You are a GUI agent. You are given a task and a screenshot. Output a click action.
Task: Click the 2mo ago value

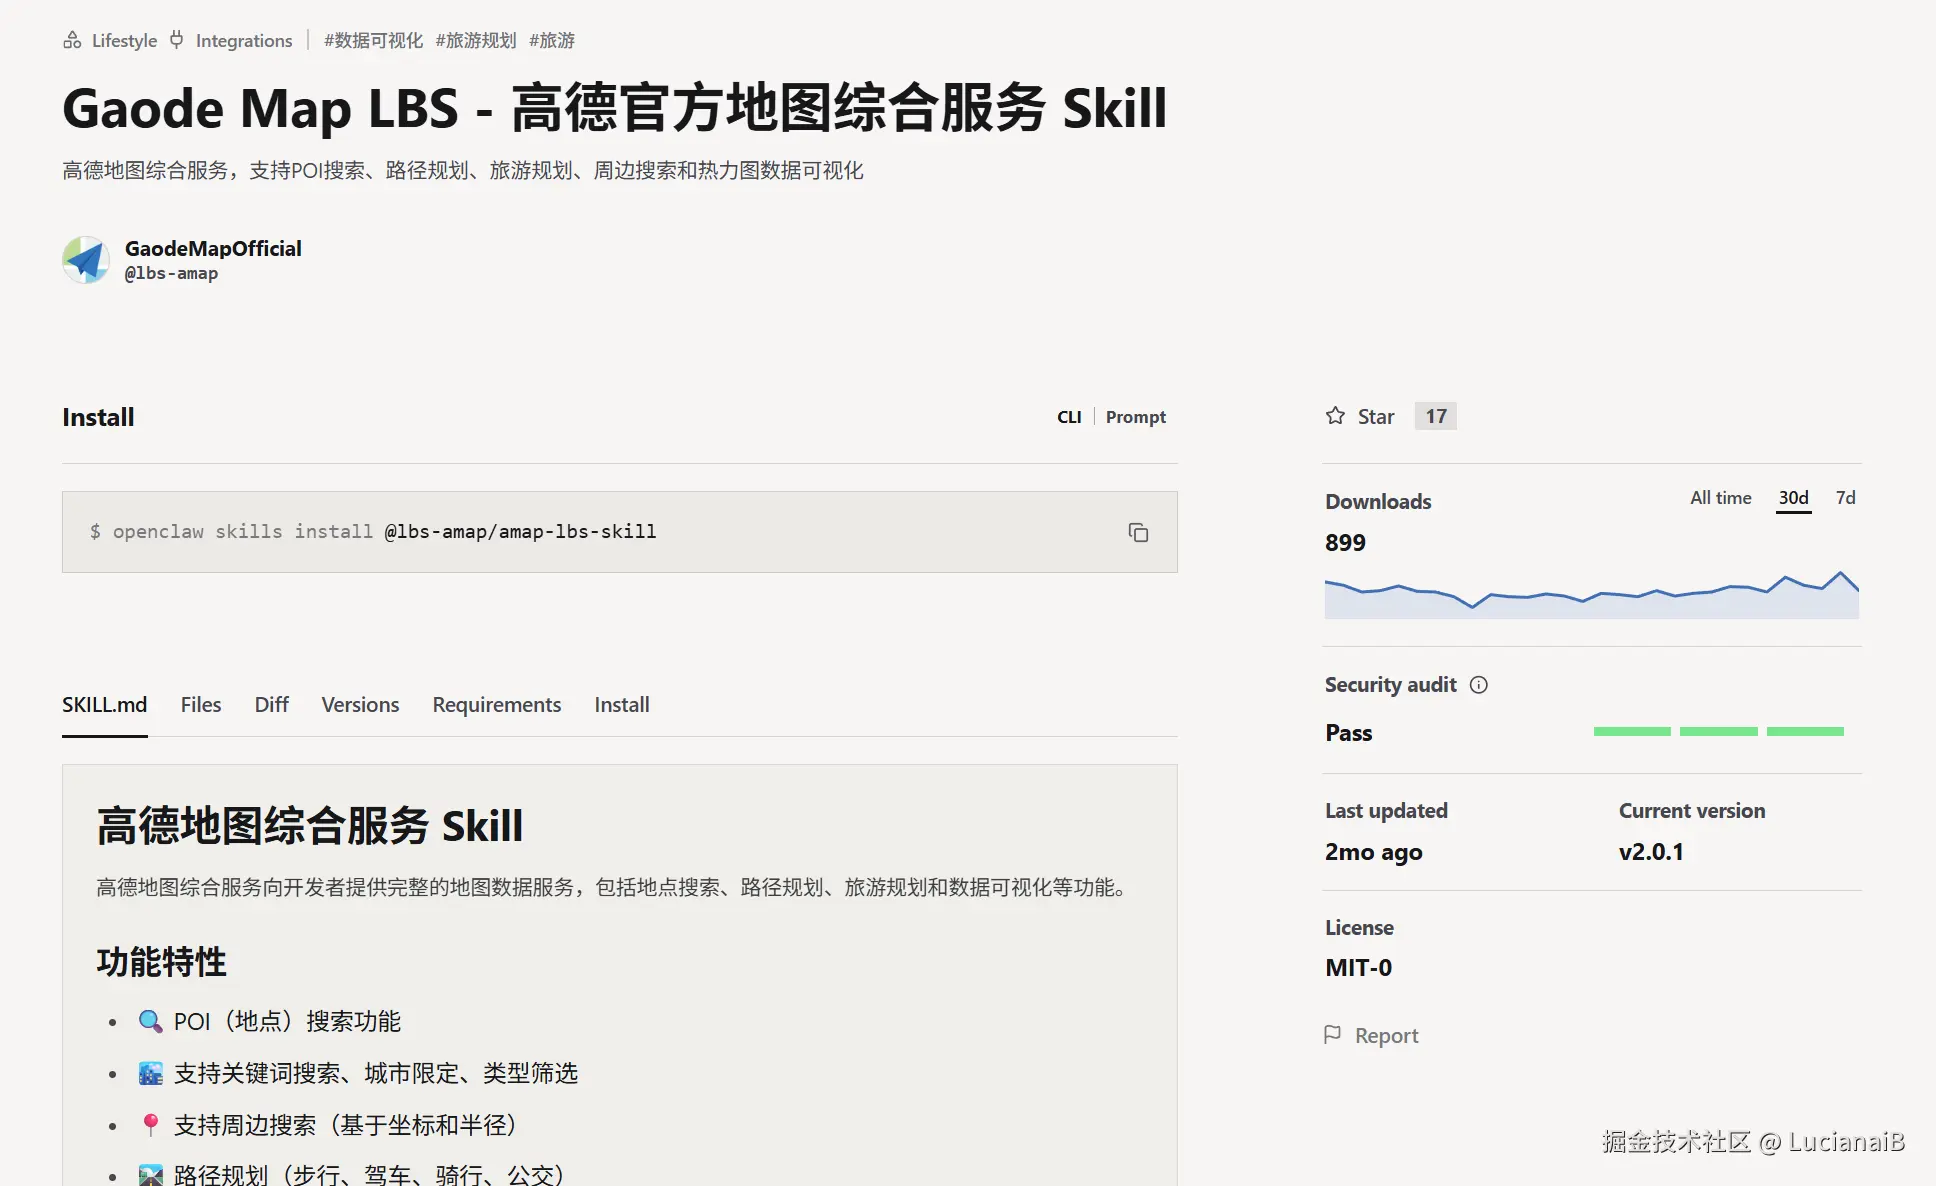click(x=1373, y=853)
